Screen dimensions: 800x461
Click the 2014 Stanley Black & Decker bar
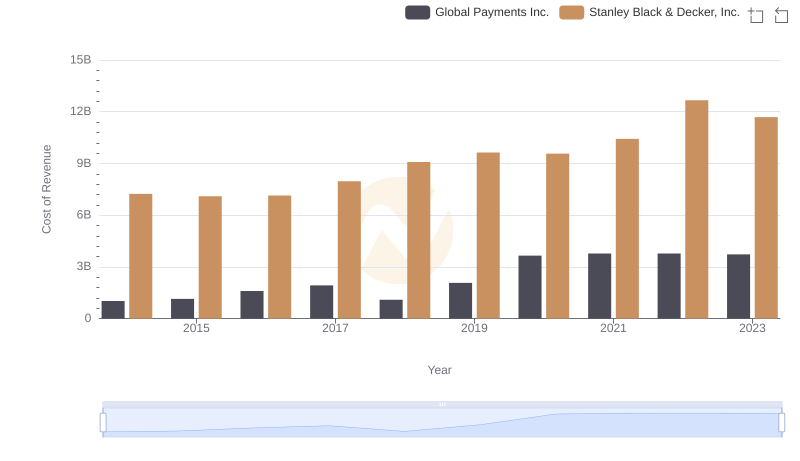(141, 256)
